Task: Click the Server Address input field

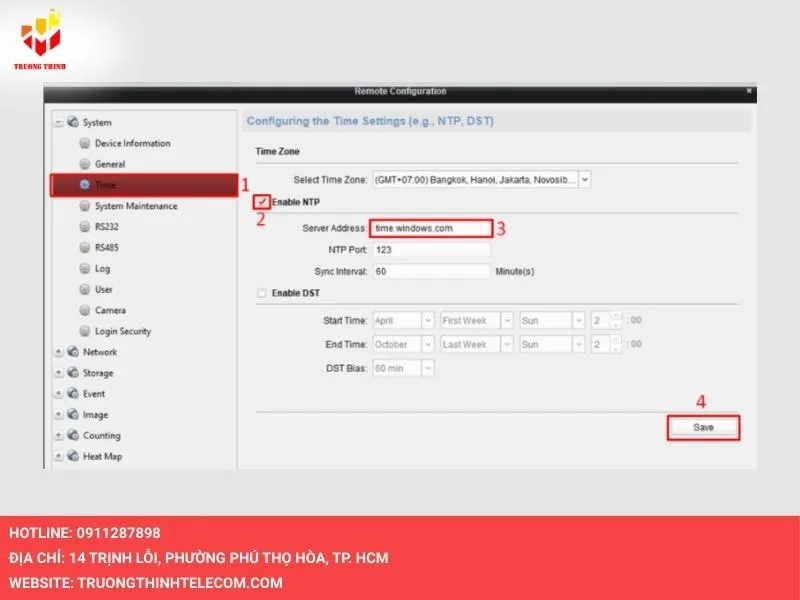Action: pyautogui.click(x=431, y=228)
